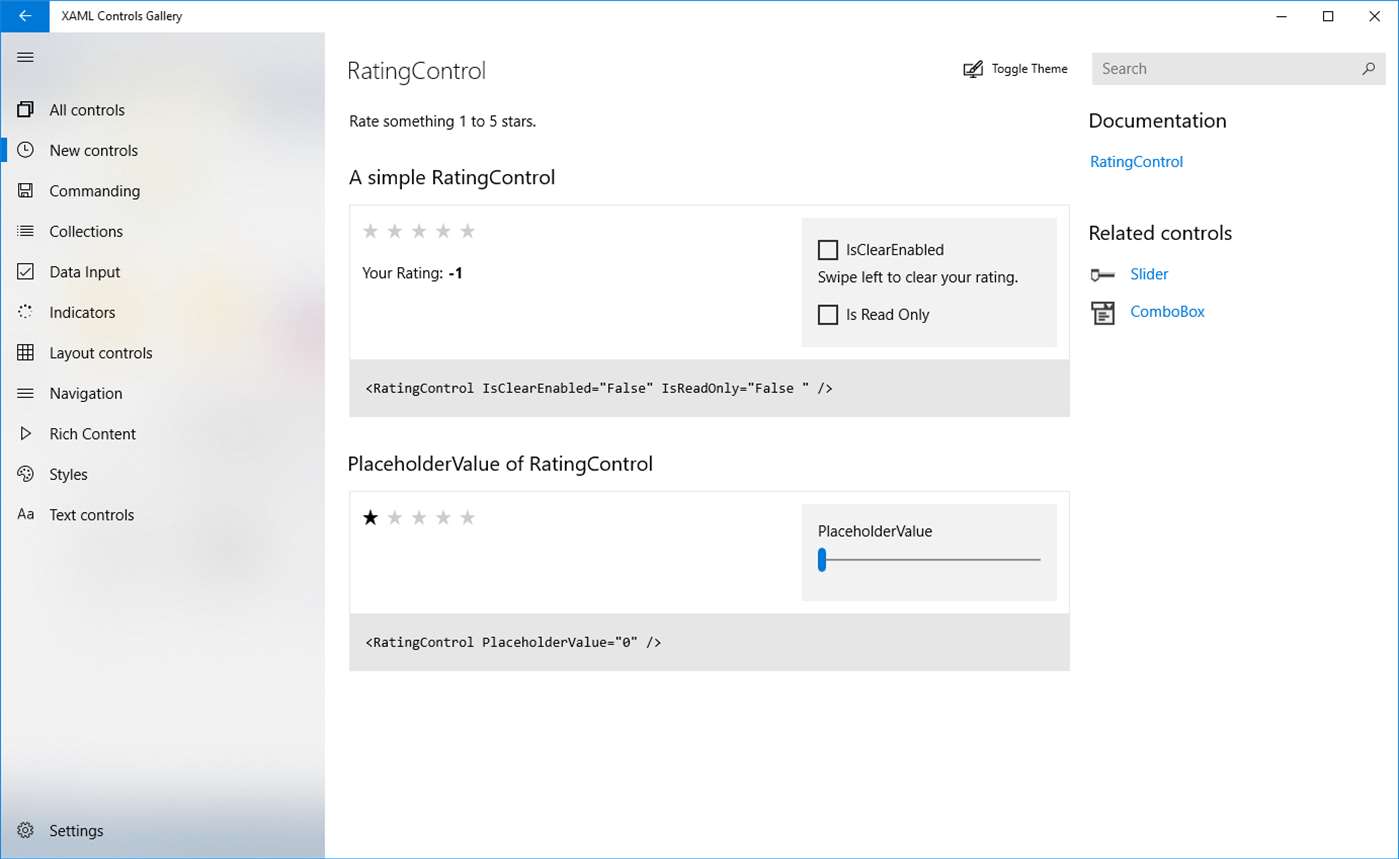Click the filled black placeholder star
Screen dimensions: 1399x859
click(370, 517)
